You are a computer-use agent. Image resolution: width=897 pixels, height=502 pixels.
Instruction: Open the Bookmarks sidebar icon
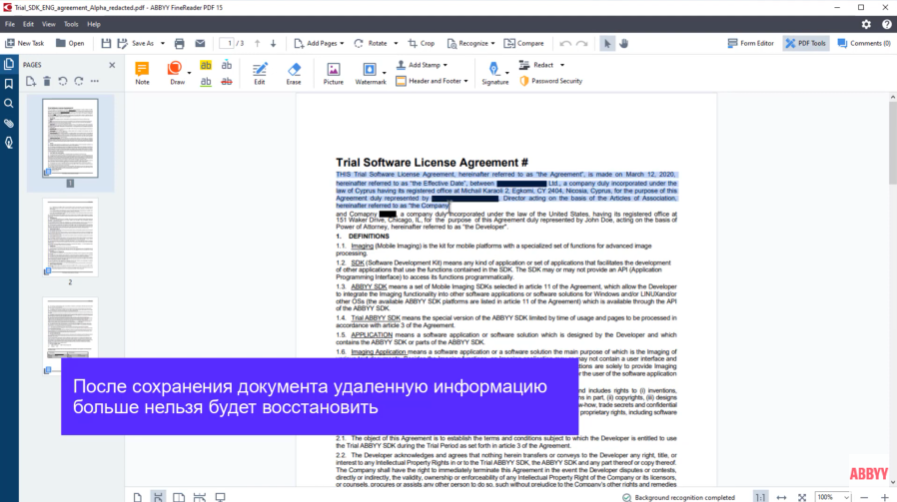point(9,84)
